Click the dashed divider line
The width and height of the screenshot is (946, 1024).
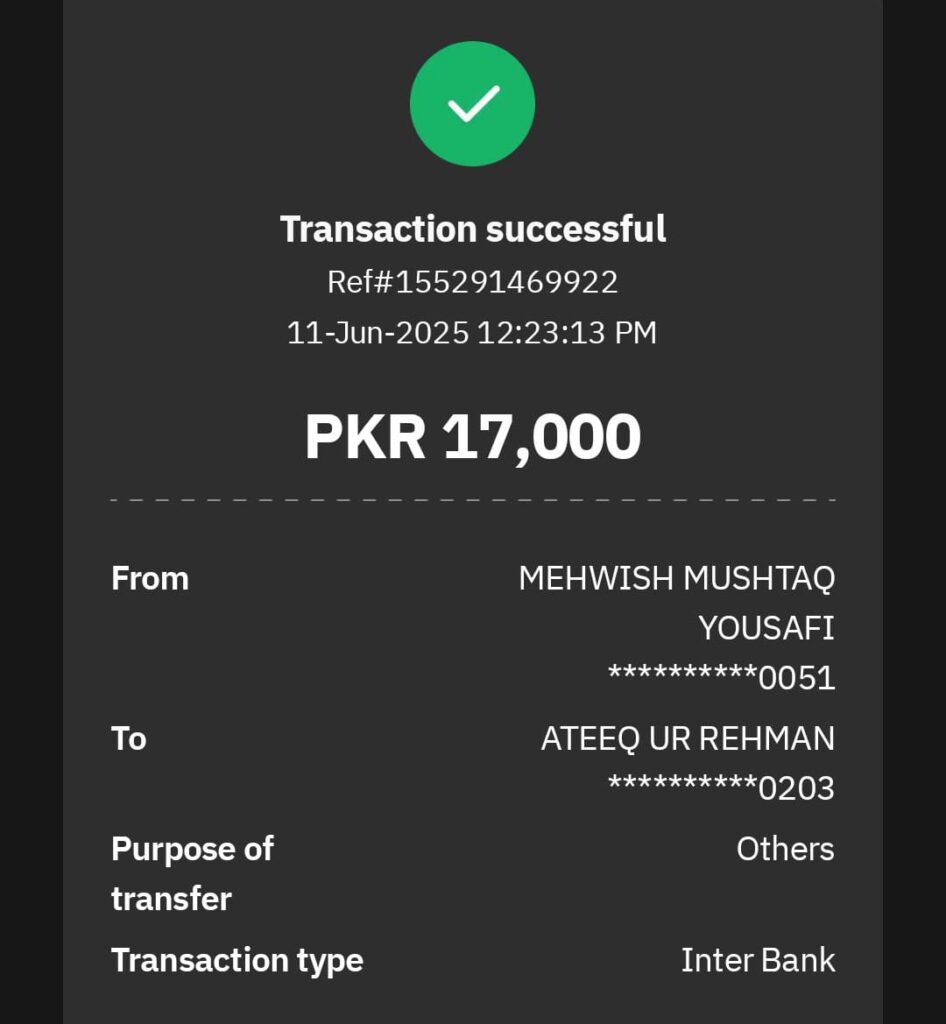pos(473,500)
